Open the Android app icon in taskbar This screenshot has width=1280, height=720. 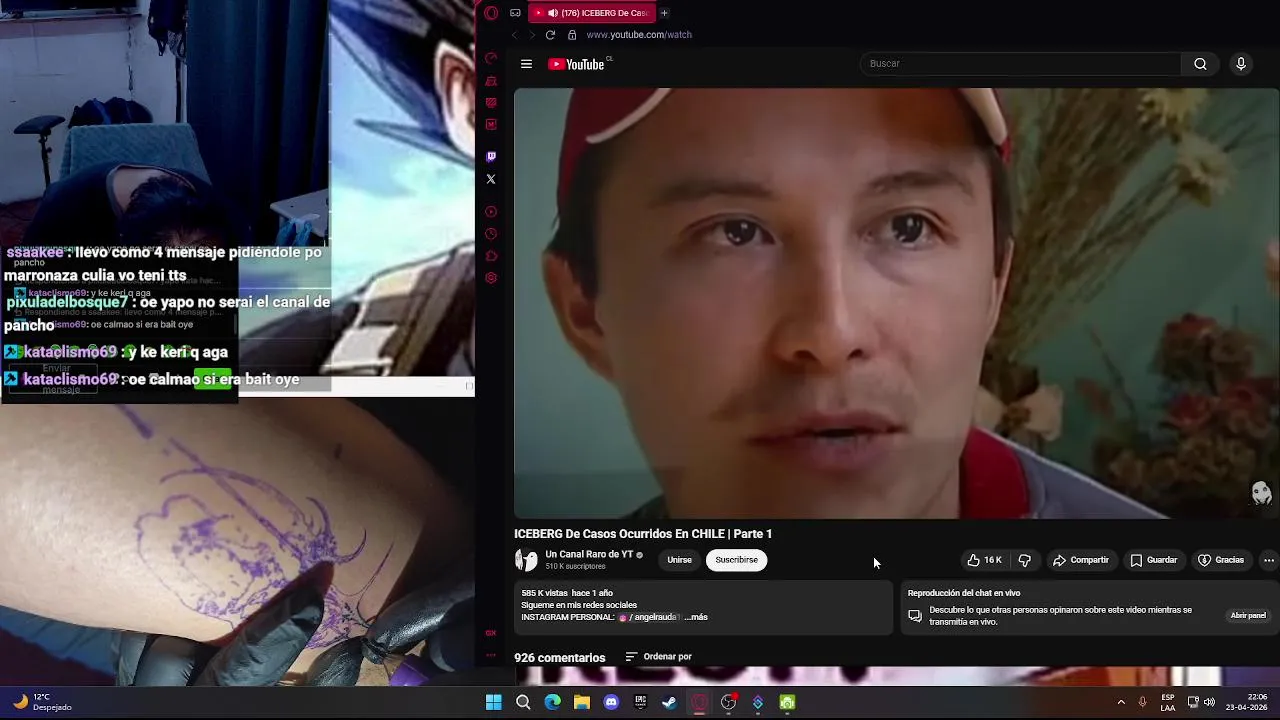[787, 702]
